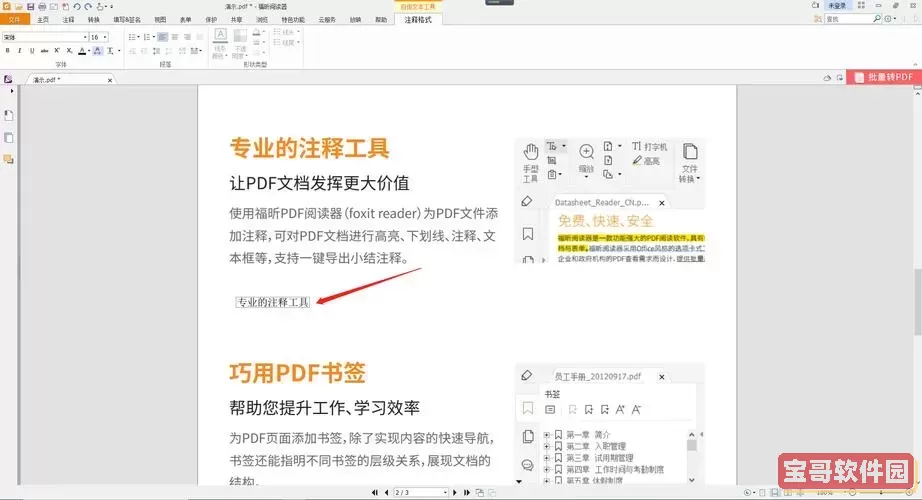Collapse the ribbon with the small up arrow

click(916, 64)
